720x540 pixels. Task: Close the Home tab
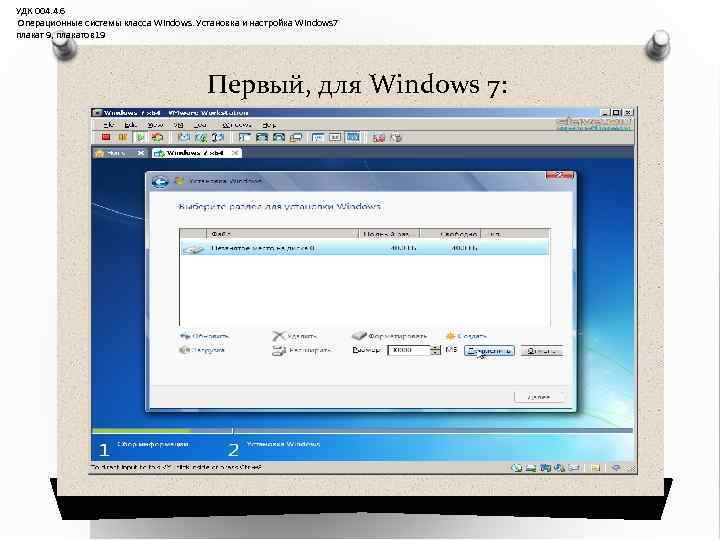141,153
